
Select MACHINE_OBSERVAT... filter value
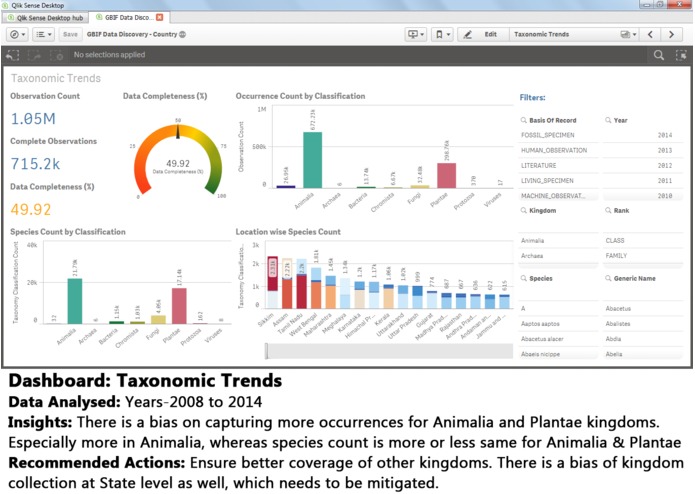coord(558,195)
